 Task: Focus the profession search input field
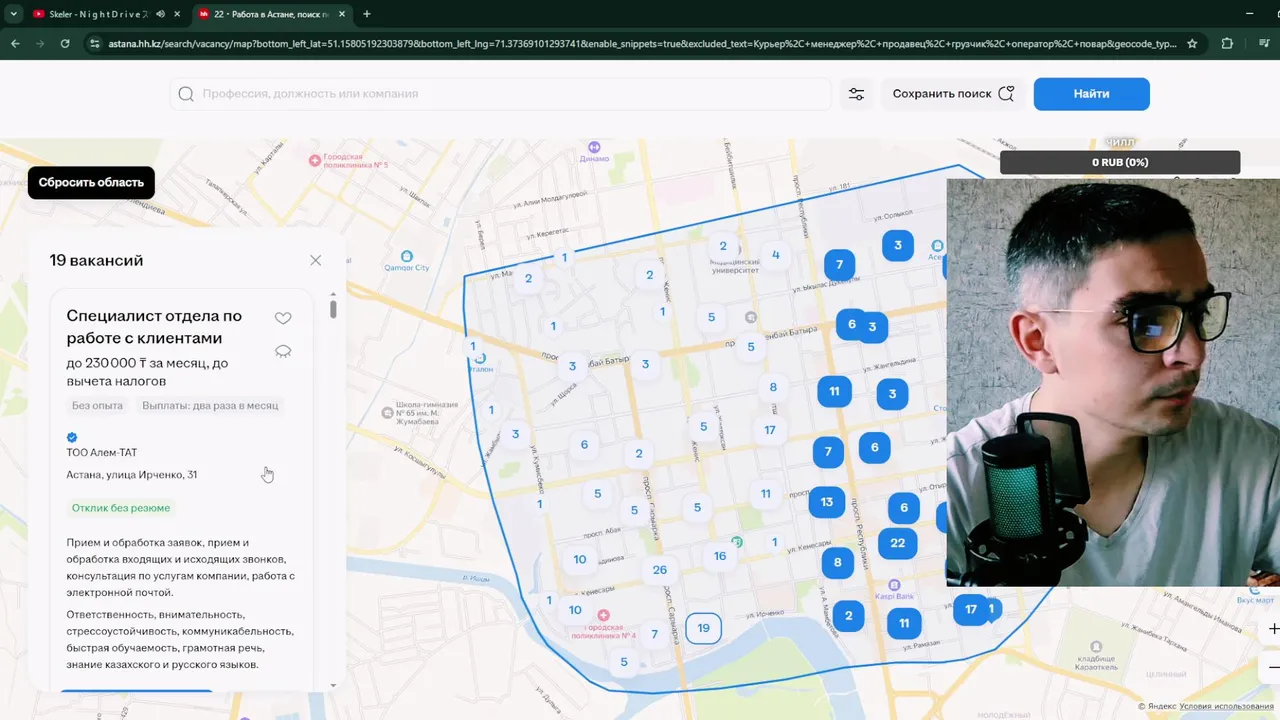500,94
